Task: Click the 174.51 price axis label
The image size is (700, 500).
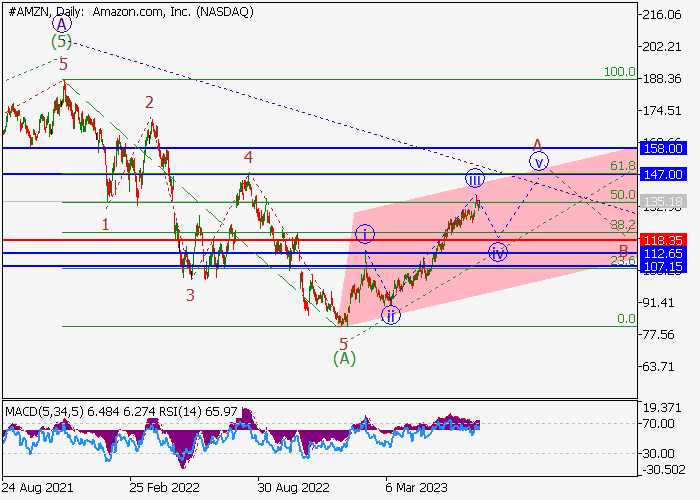Action: click(x=662, y=110)
